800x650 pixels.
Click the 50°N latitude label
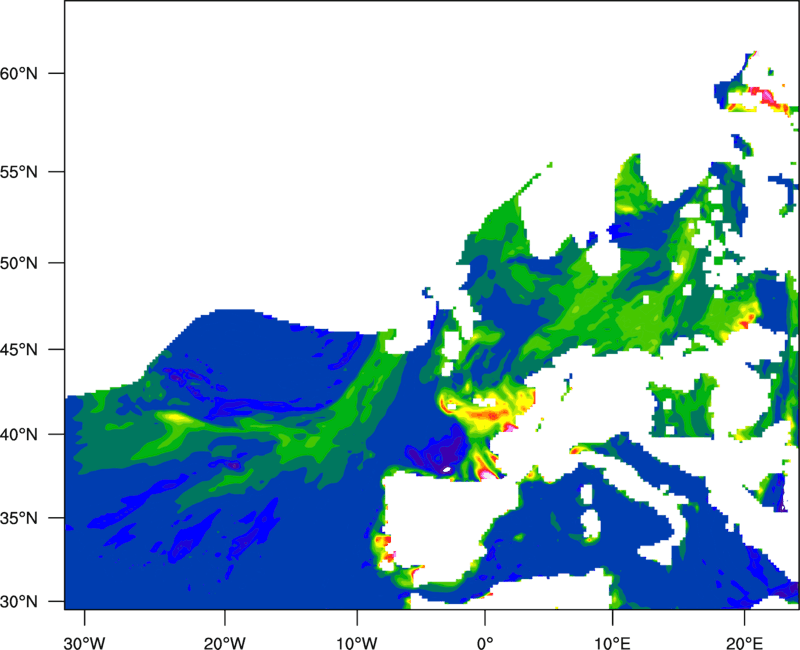[x=18, y=263]
